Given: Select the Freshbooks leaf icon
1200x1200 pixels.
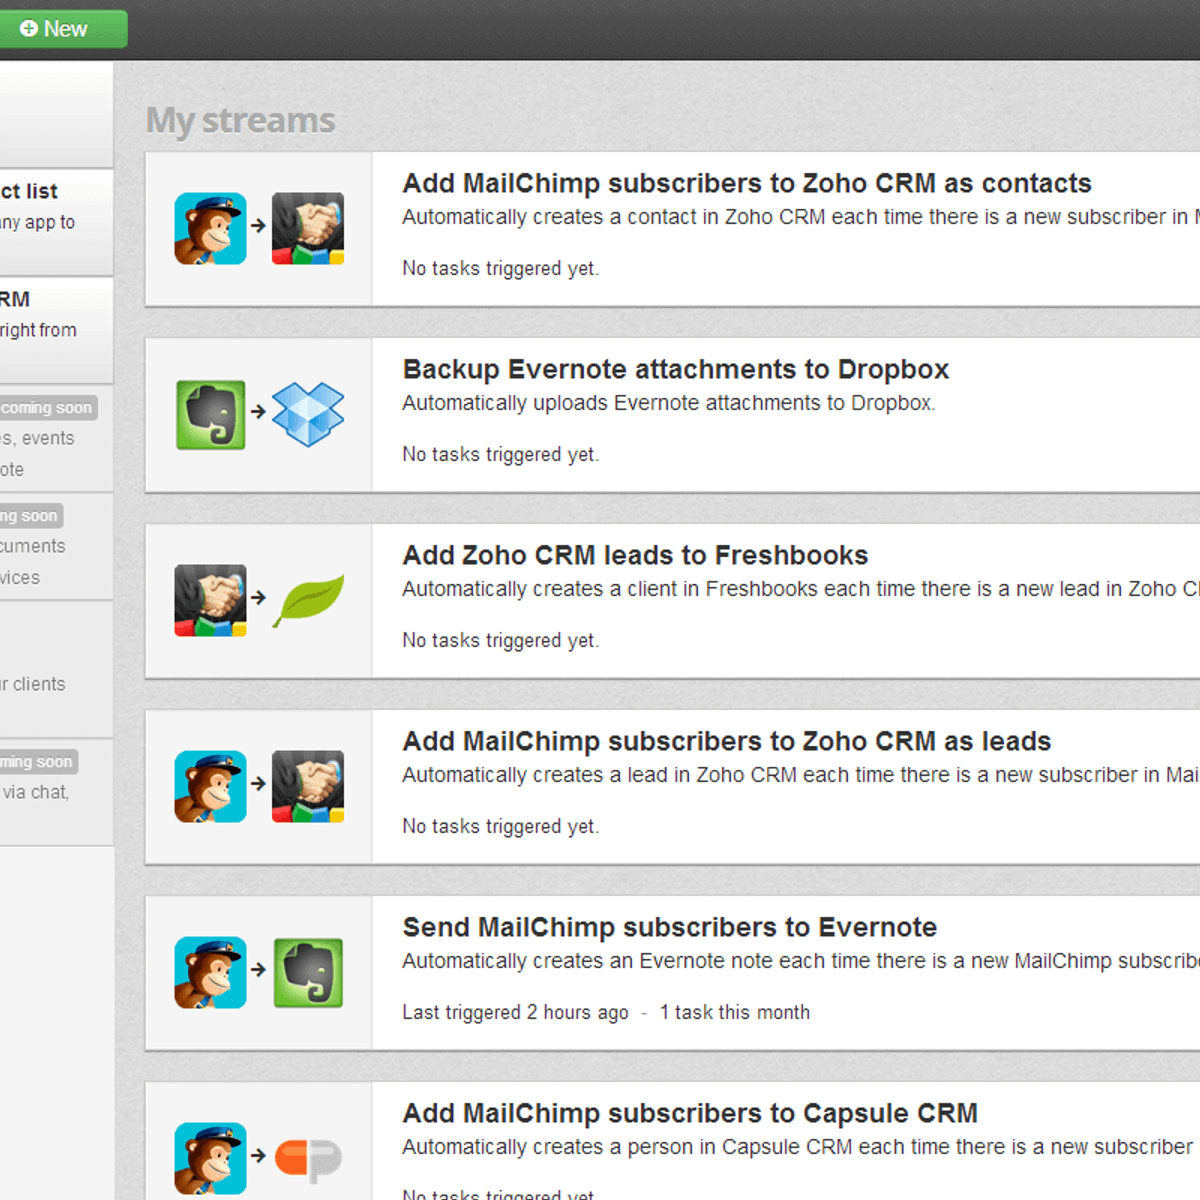Looking at the screenshot, I should tap(308, 600).
